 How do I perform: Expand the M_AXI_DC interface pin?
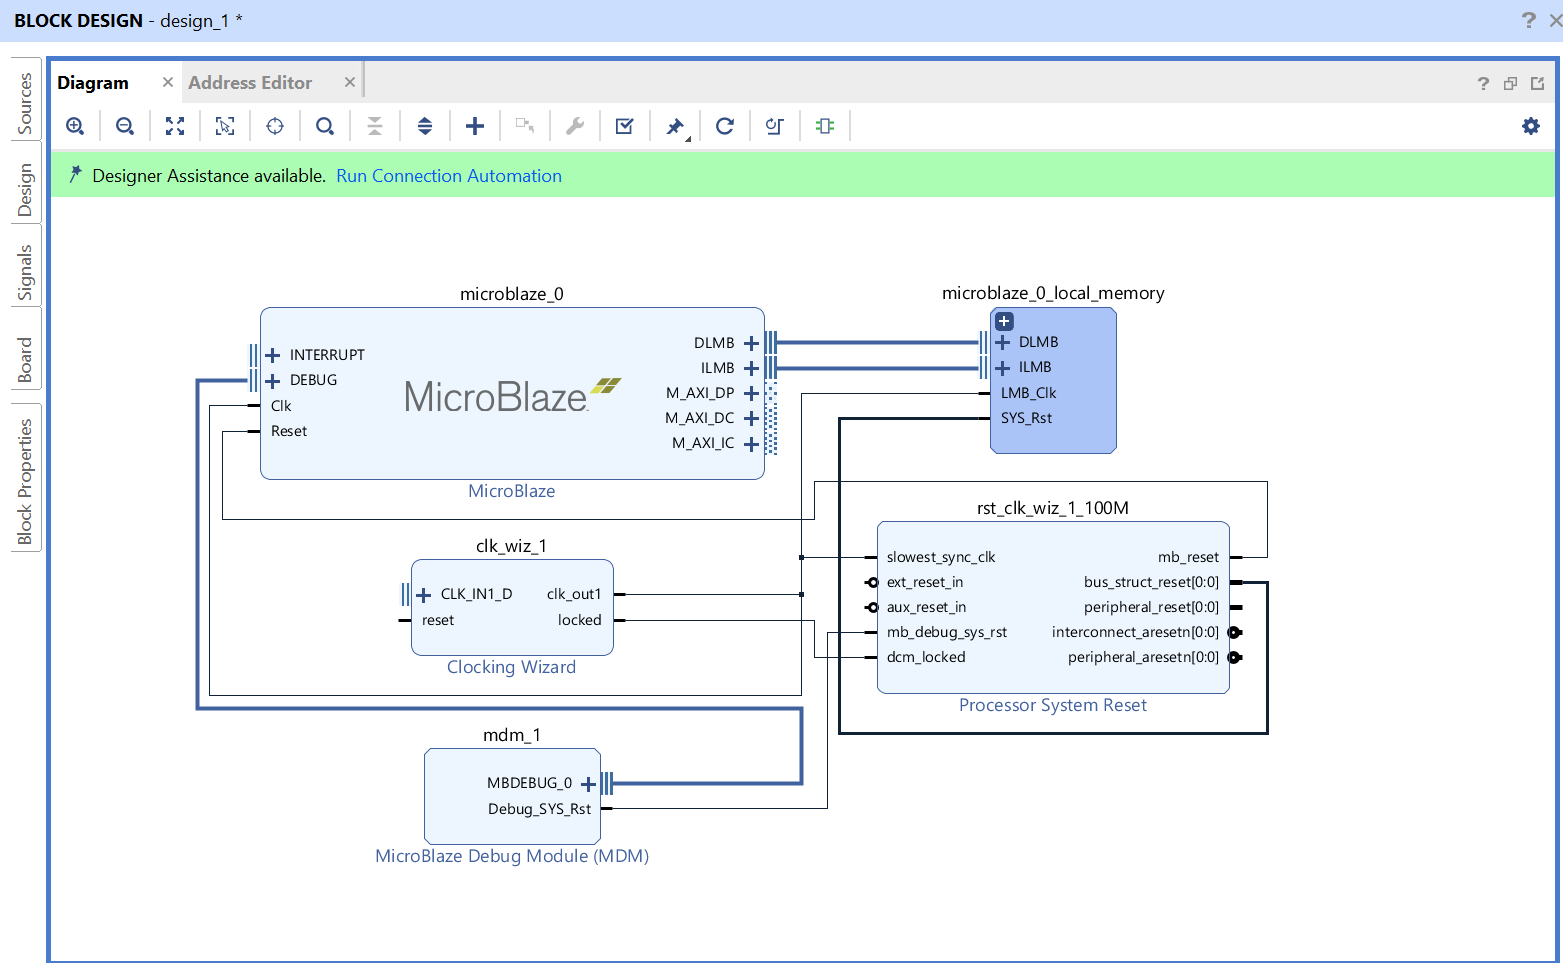pos(752,419)
